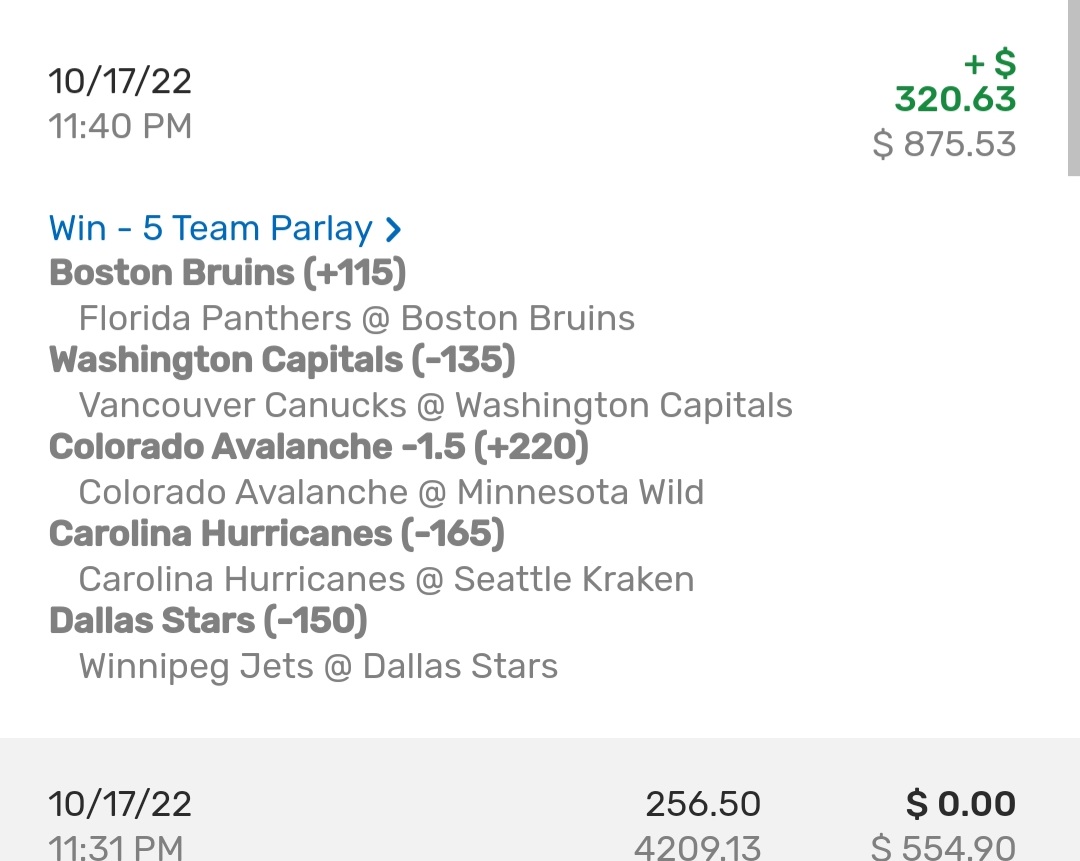
Task: Tap Vancouver Canucks @ Washington Capitals matchup
Action: click(x=435, y=405)
